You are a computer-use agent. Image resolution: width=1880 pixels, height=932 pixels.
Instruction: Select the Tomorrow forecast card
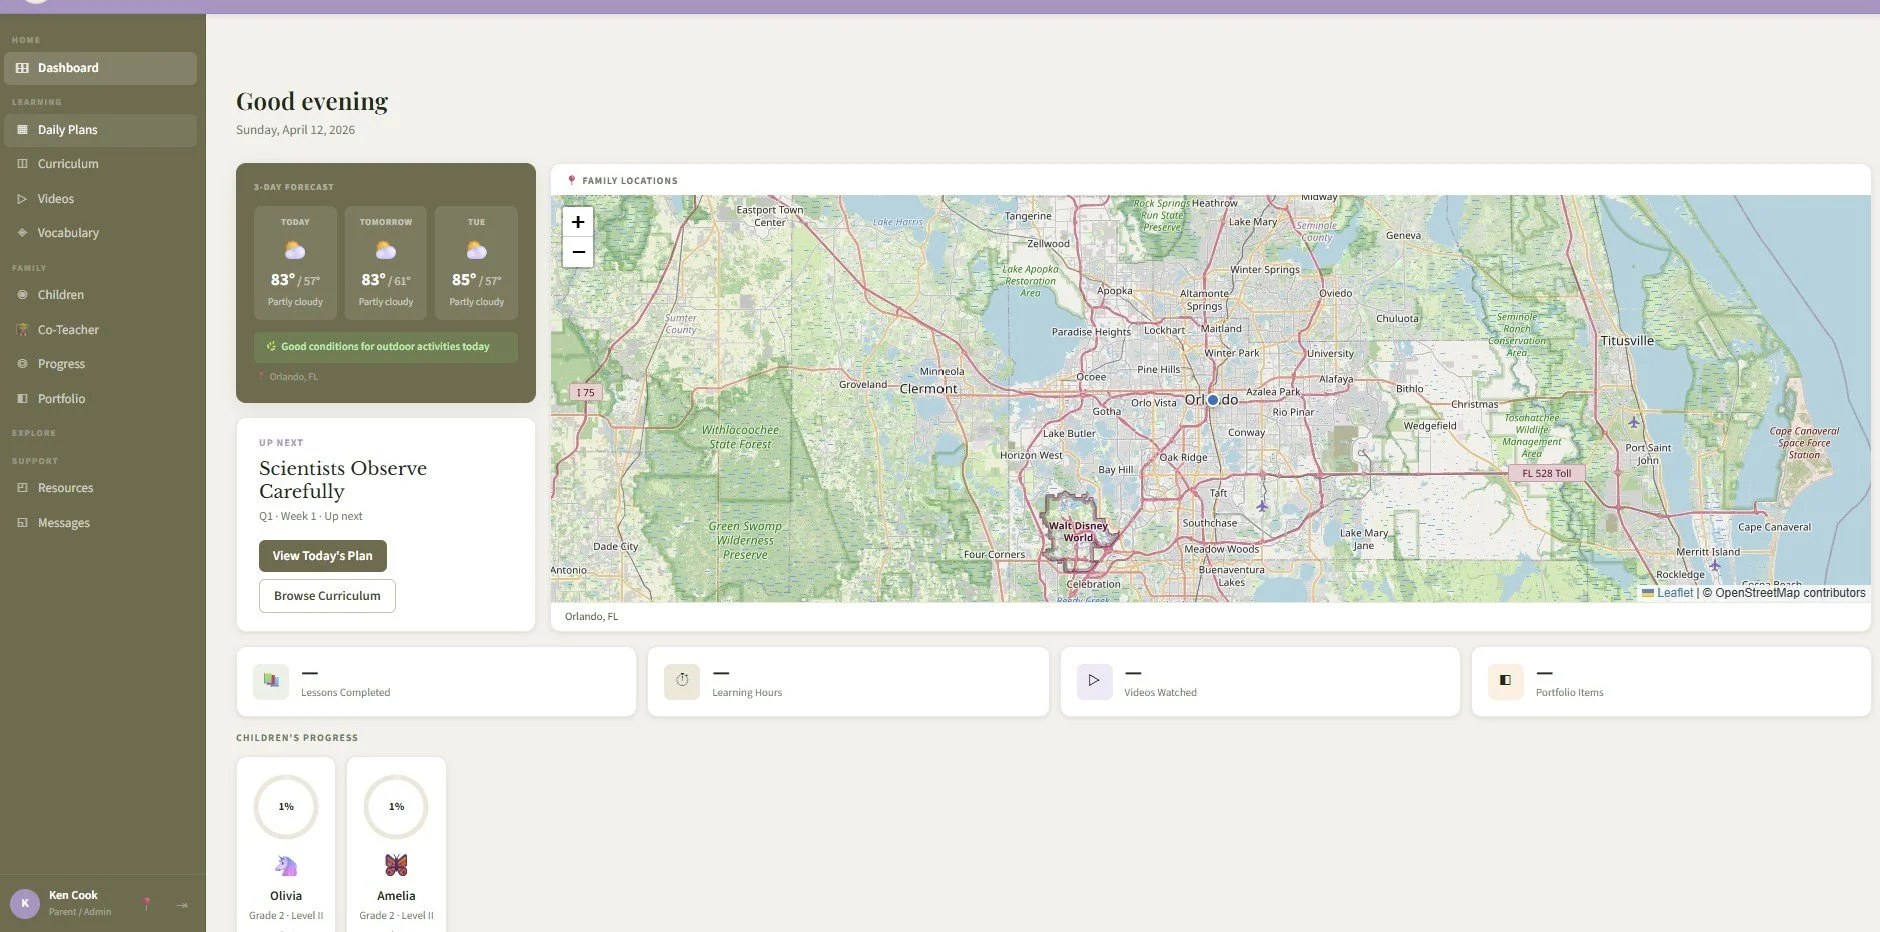(x=386, y=263)
